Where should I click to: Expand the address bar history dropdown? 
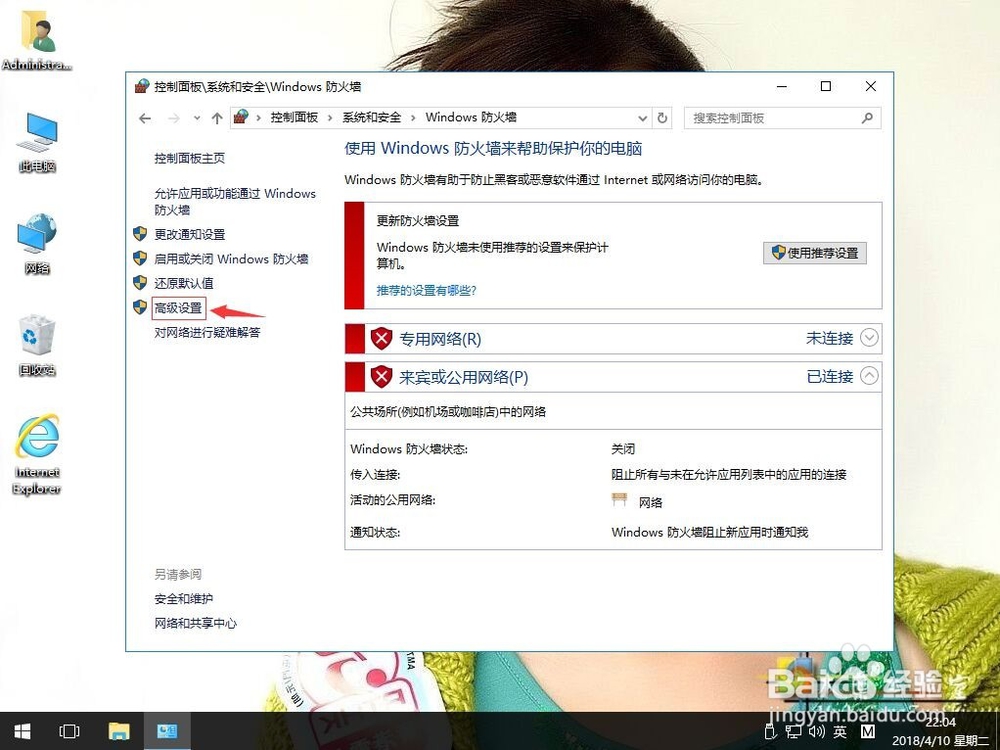point(642,118)
